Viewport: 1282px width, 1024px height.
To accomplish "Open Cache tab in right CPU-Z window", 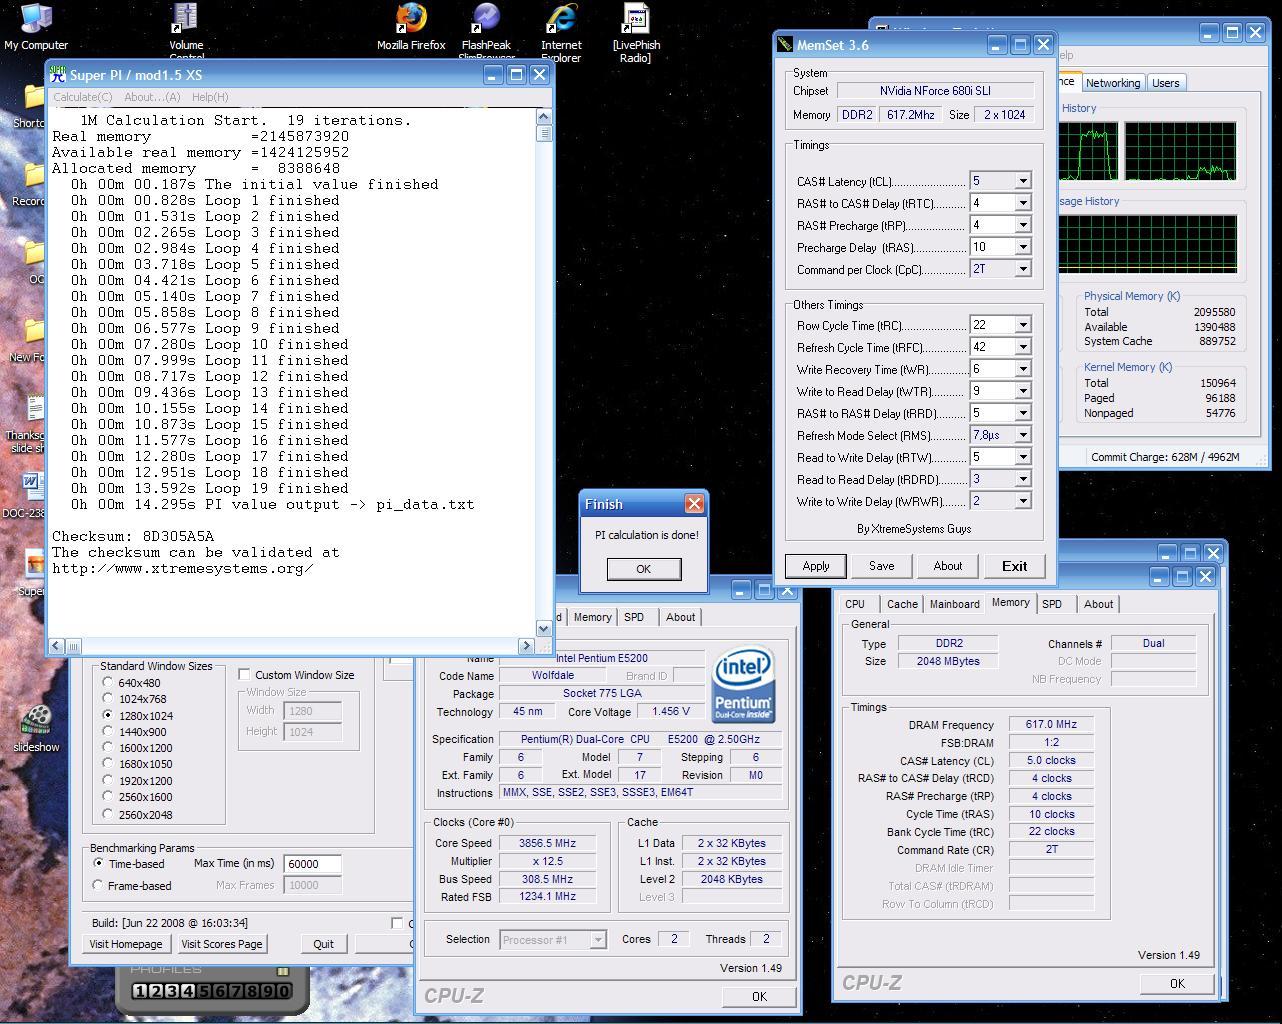I will [x=902, y=604].
